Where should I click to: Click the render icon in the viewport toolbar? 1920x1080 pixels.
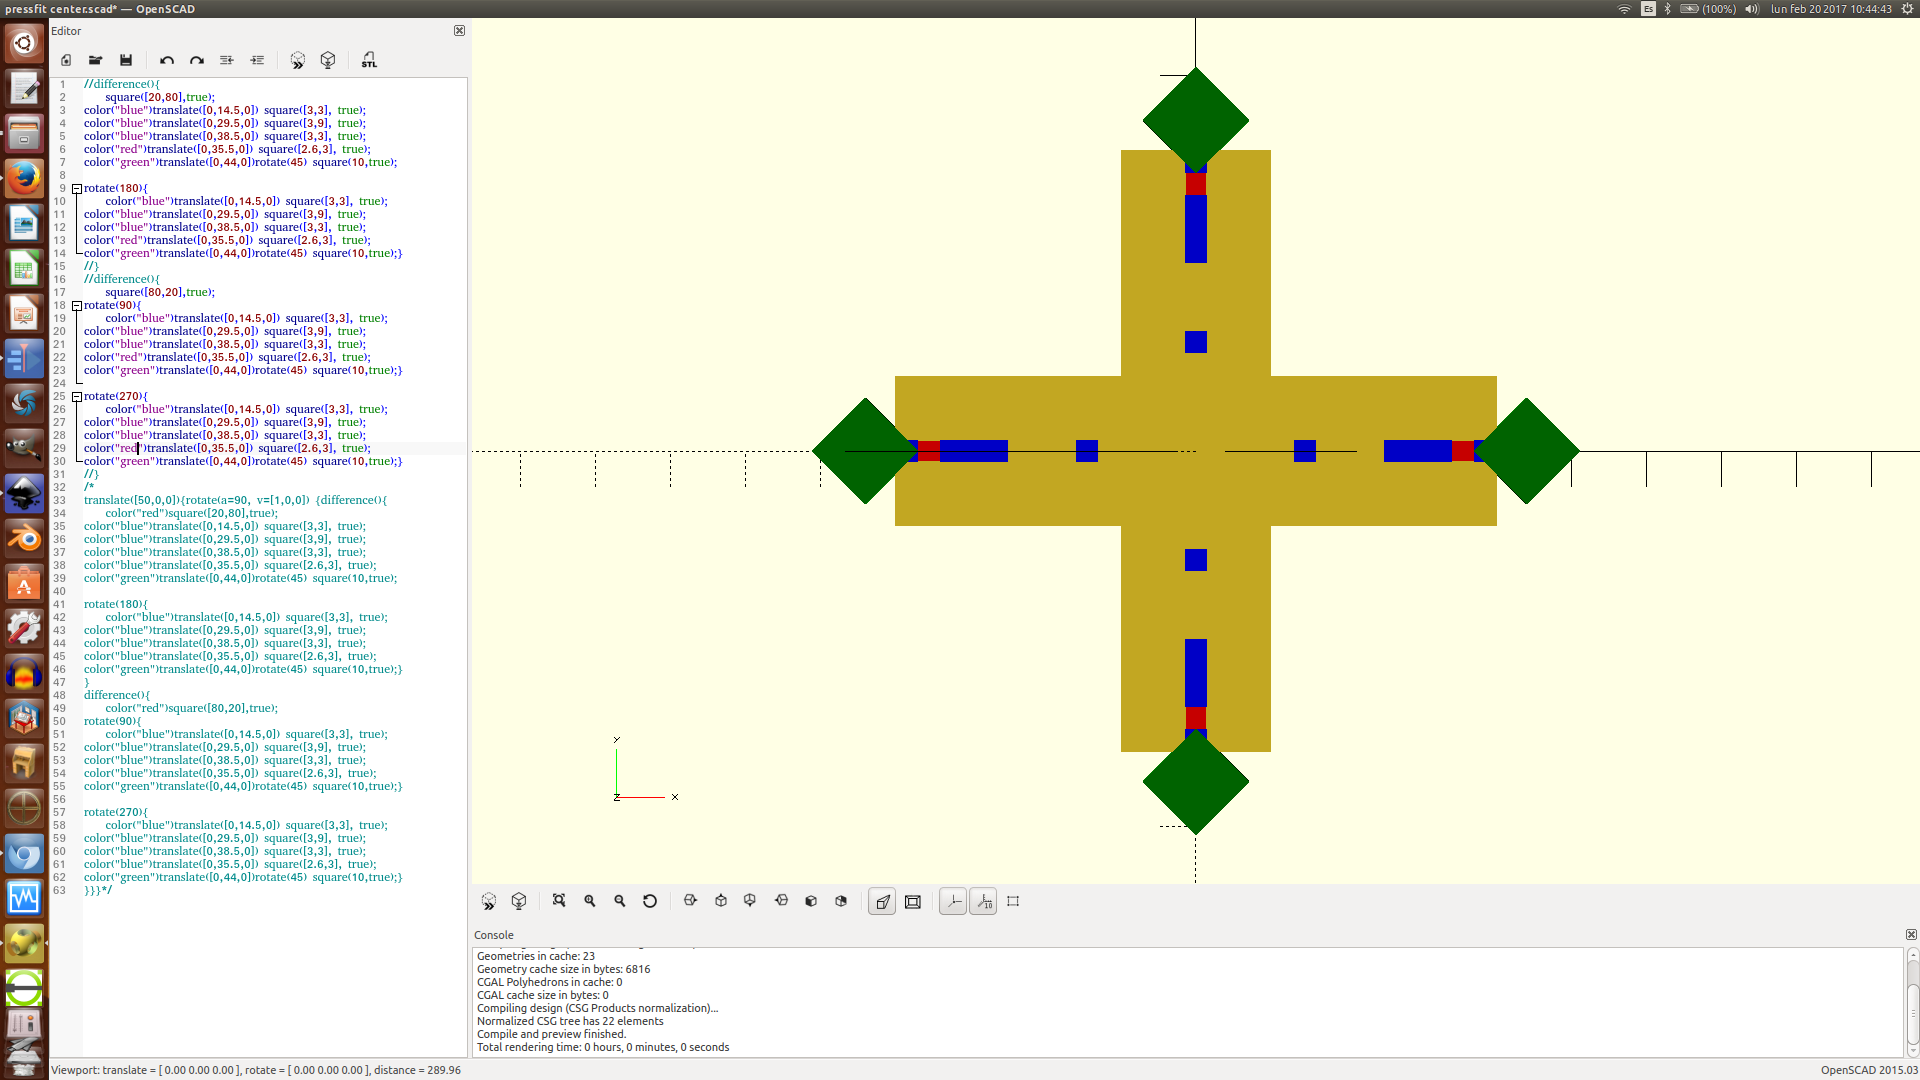[519, 901]
